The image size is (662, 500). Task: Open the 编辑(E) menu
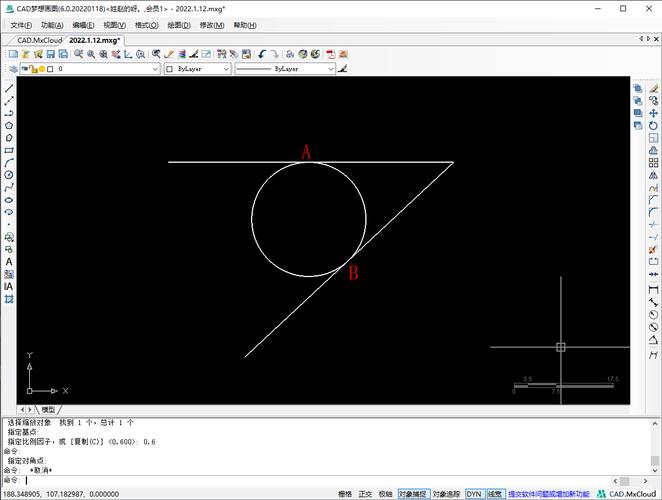[83, 25]
